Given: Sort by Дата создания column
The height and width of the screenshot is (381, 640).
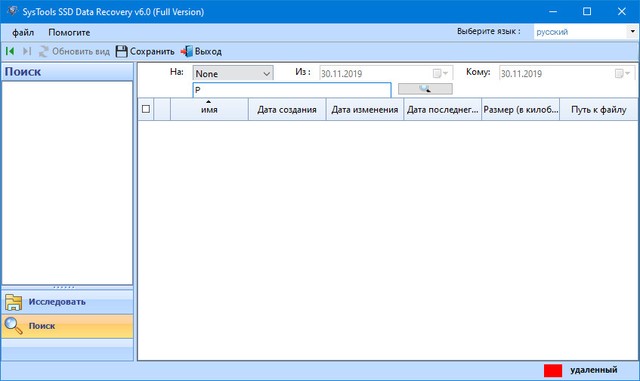Looking at the screenshot, I should pyautogui.click(x=287, y=109).
